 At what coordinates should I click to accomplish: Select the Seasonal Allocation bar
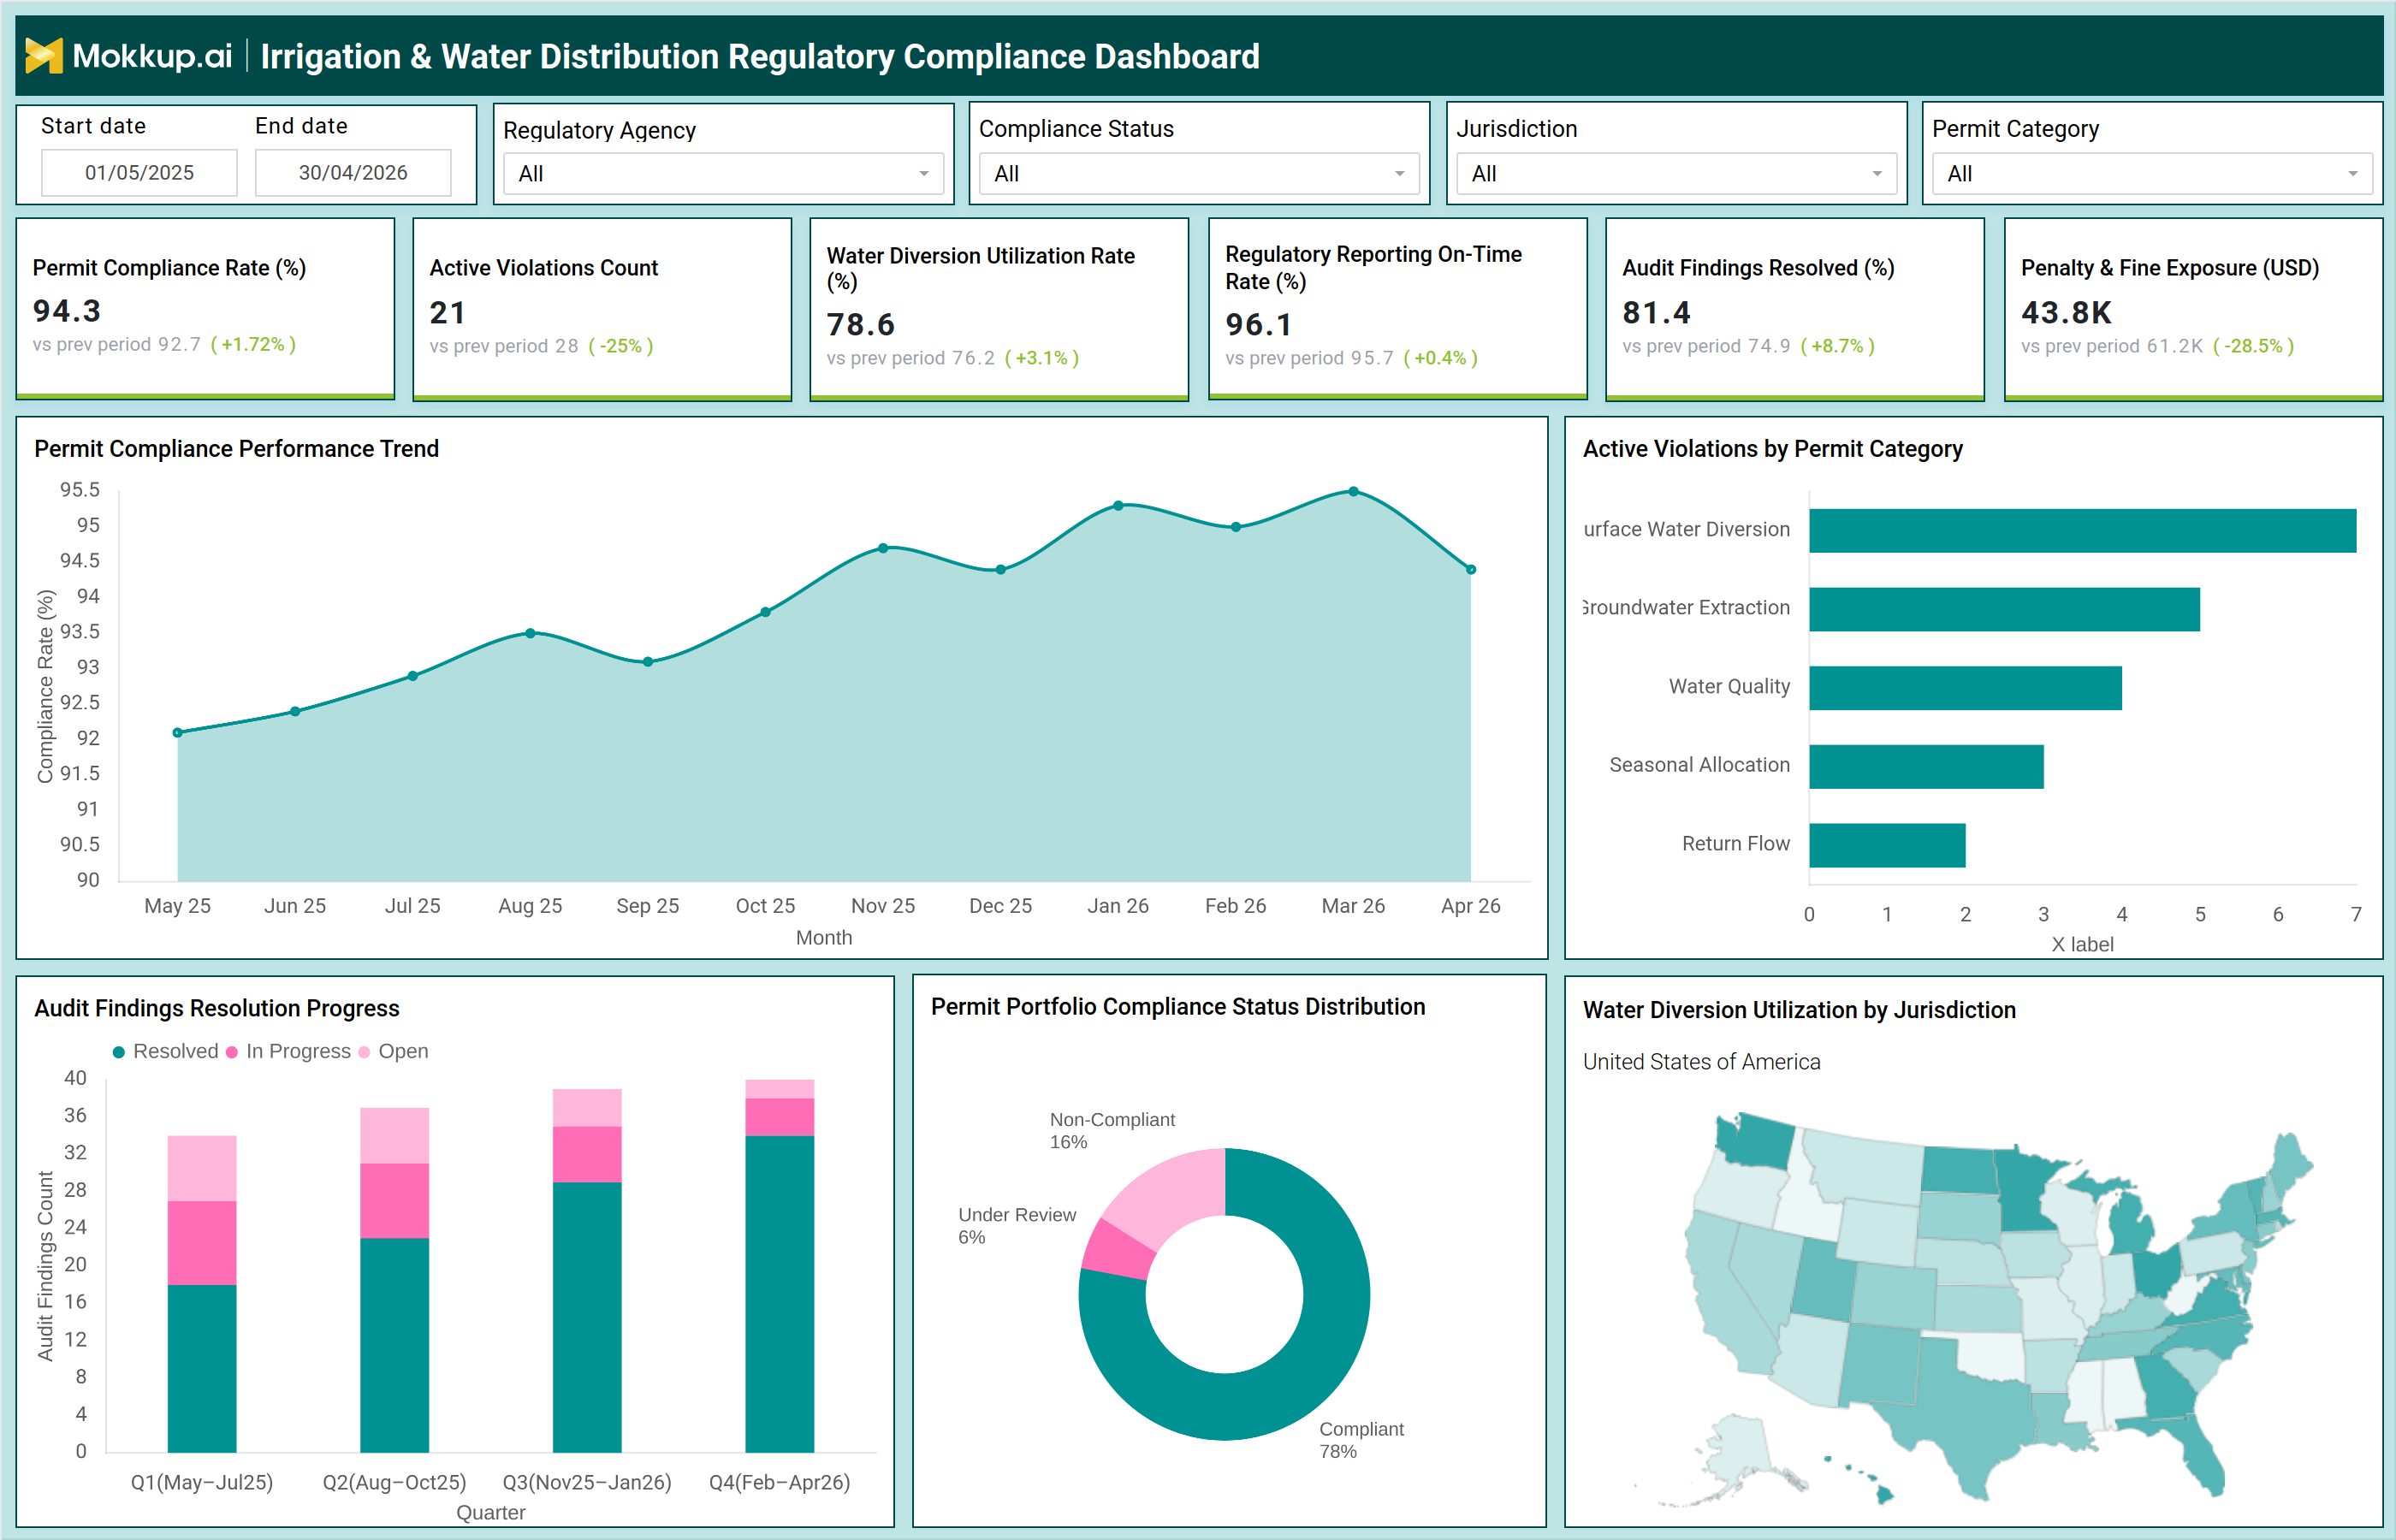pos(1926,767)
